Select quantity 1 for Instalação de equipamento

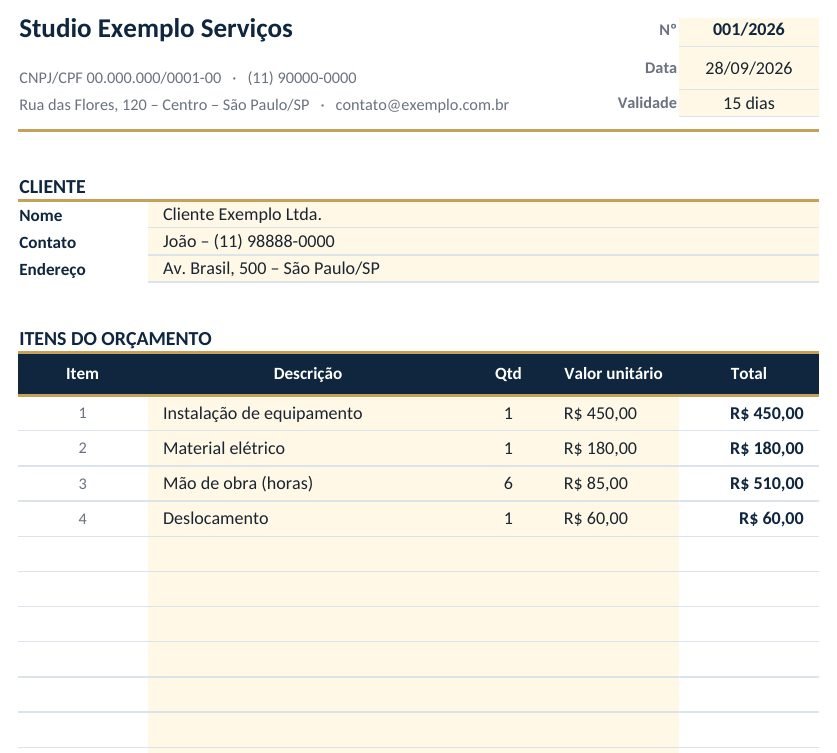(x=508, y=413)
